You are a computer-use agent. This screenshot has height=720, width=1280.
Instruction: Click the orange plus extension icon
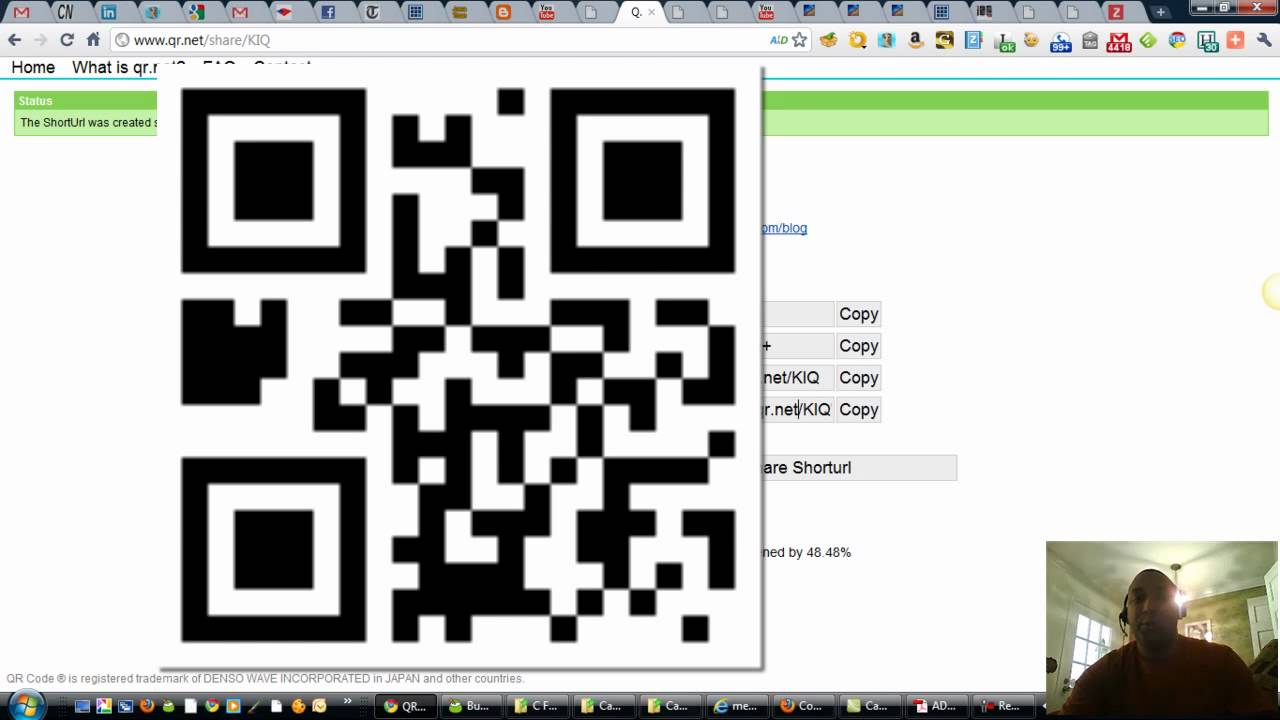coord(1235,40)
